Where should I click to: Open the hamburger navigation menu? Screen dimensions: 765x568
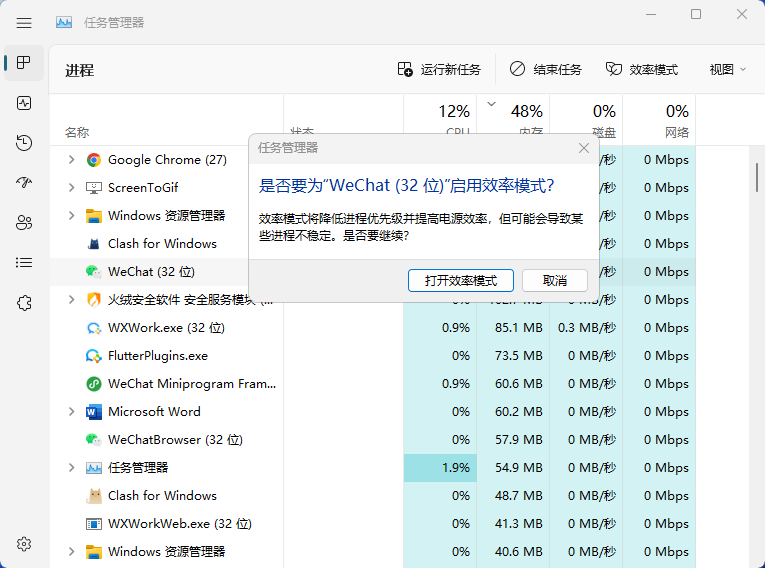[x=23, y=23]
